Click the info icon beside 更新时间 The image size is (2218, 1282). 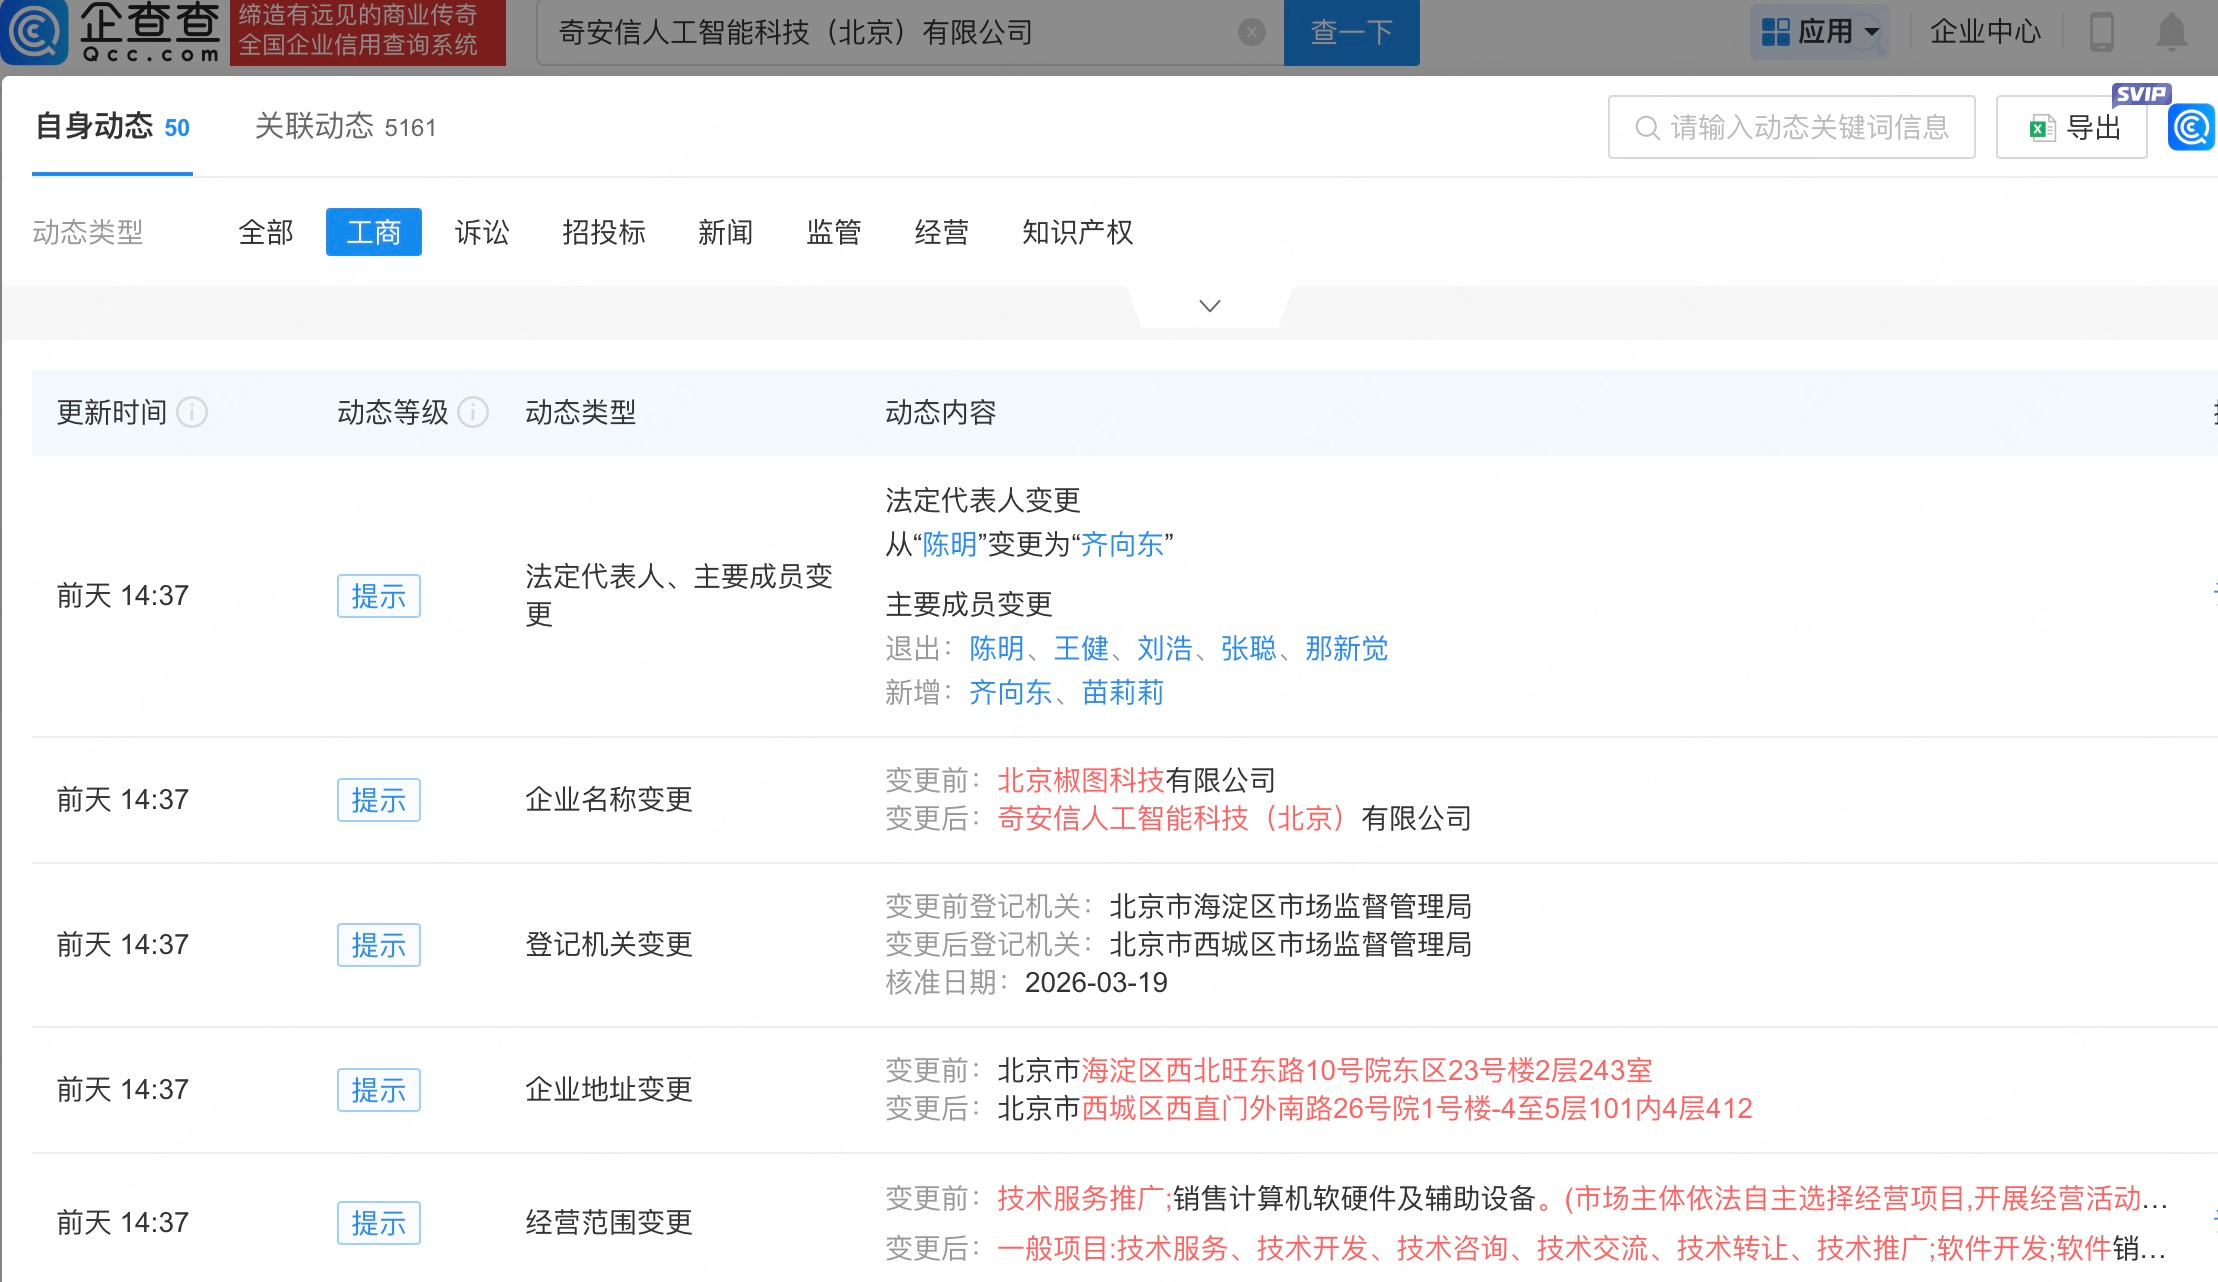point(192,412)
